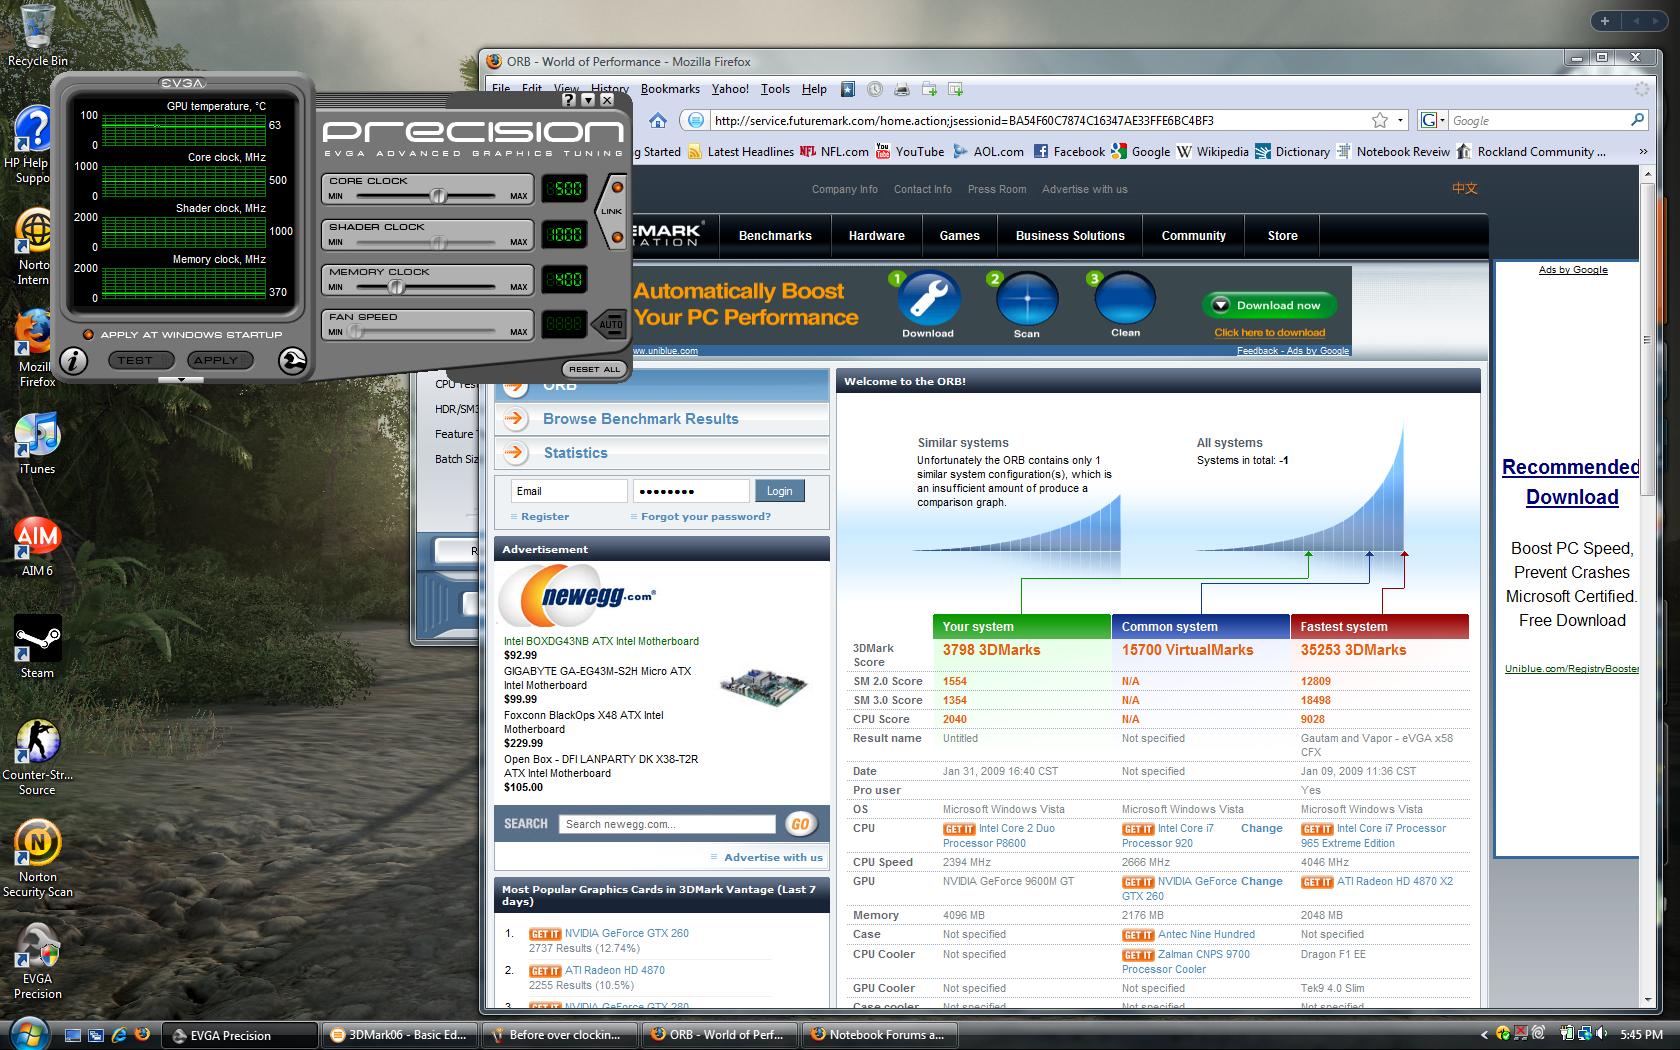Open Norton Security Scan desktop icon
The image size is (1680, 1050).
pos(37,859)
